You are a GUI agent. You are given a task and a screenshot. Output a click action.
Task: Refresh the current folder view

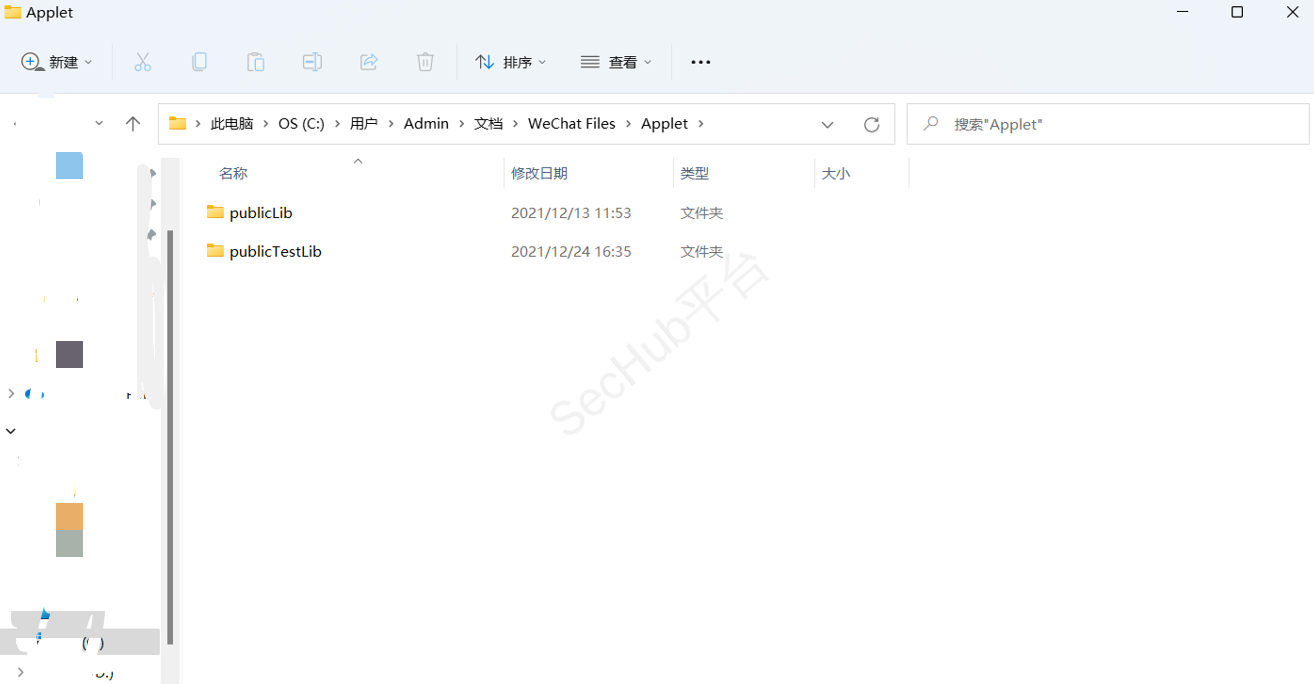(871, 124)
